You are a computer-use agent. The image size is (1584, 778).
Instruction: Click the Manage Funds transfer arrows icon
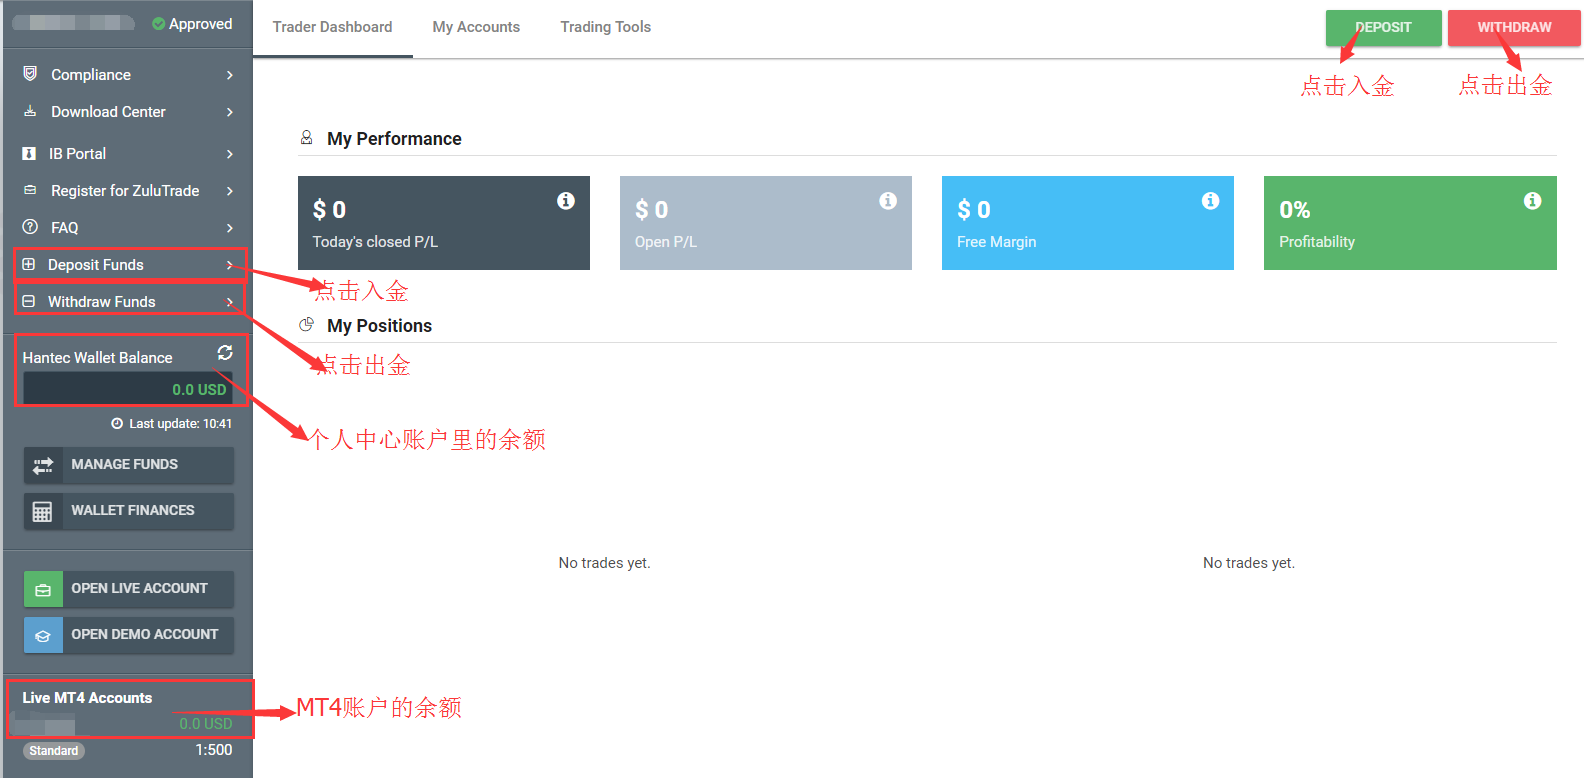click(43, 465)
